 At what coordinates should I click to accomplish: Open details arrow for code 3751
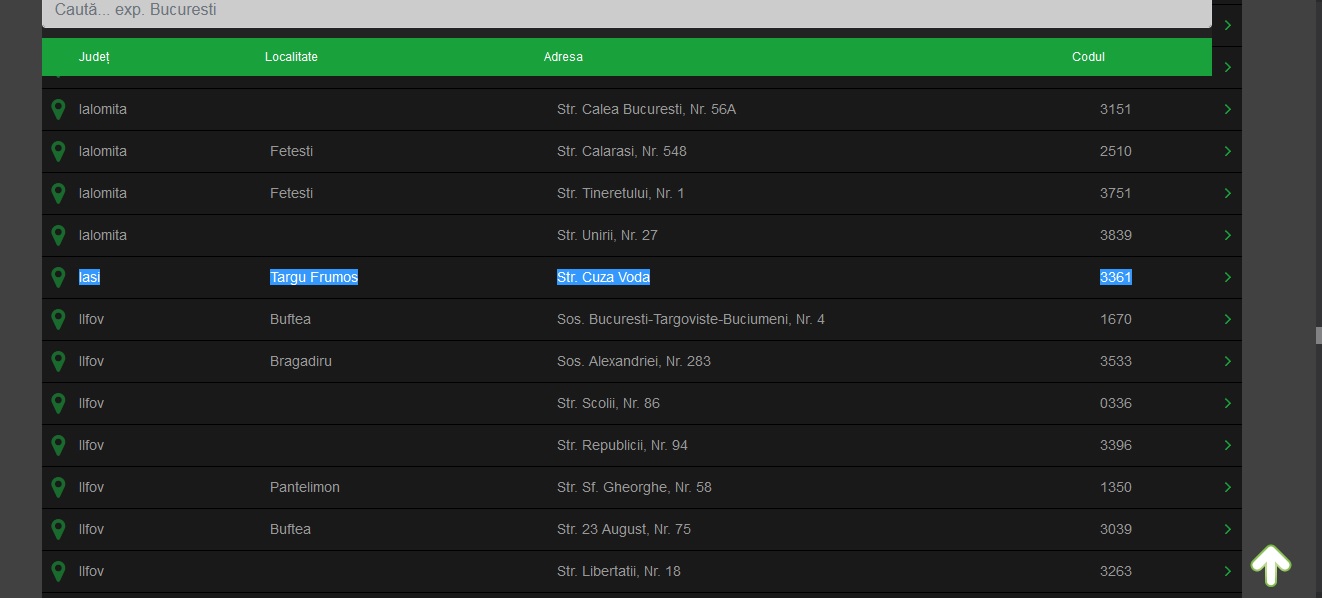pos(1228,193)
